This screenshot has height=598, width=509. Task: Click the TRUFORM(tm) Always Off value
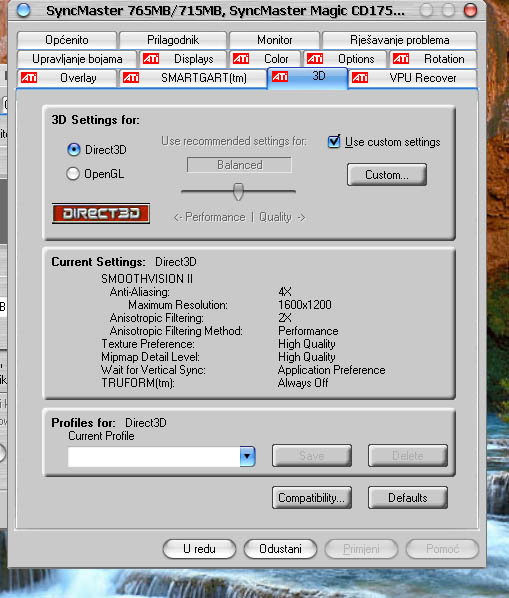click(x=303, y=383)
